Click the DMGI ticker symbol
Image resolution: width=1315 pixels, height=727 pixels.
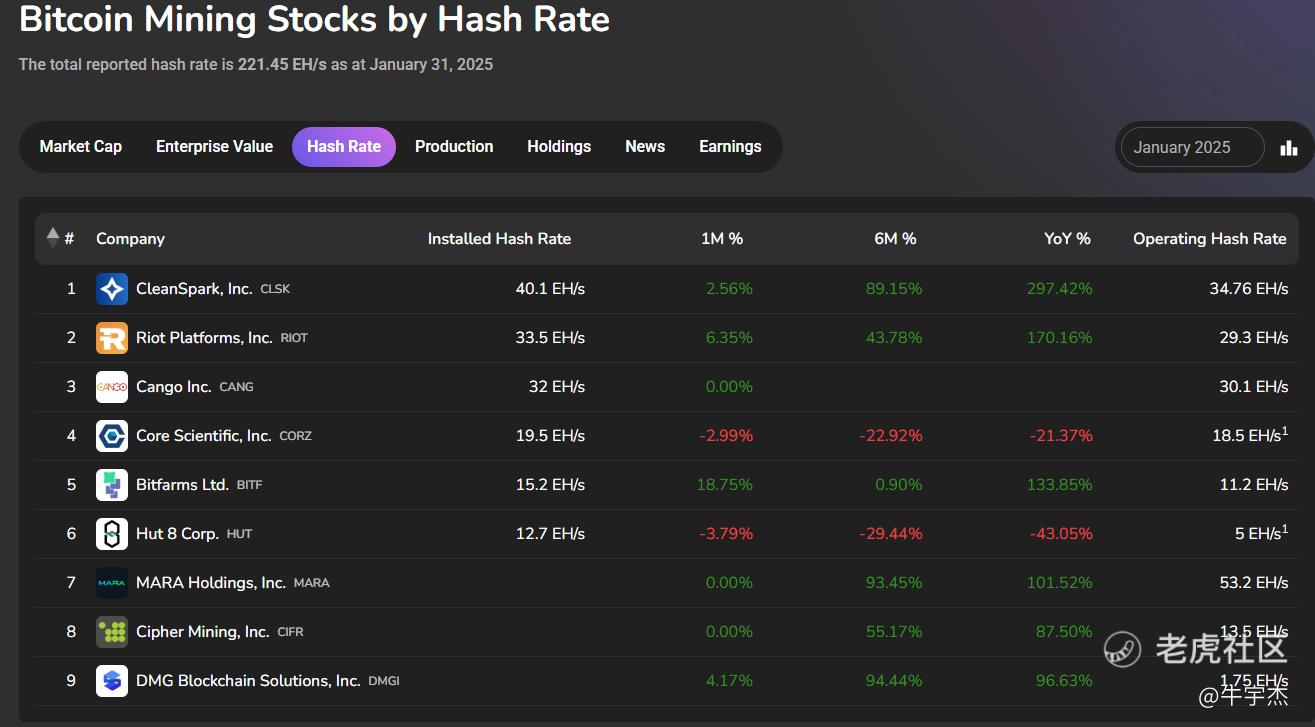[x=384, y=681]
